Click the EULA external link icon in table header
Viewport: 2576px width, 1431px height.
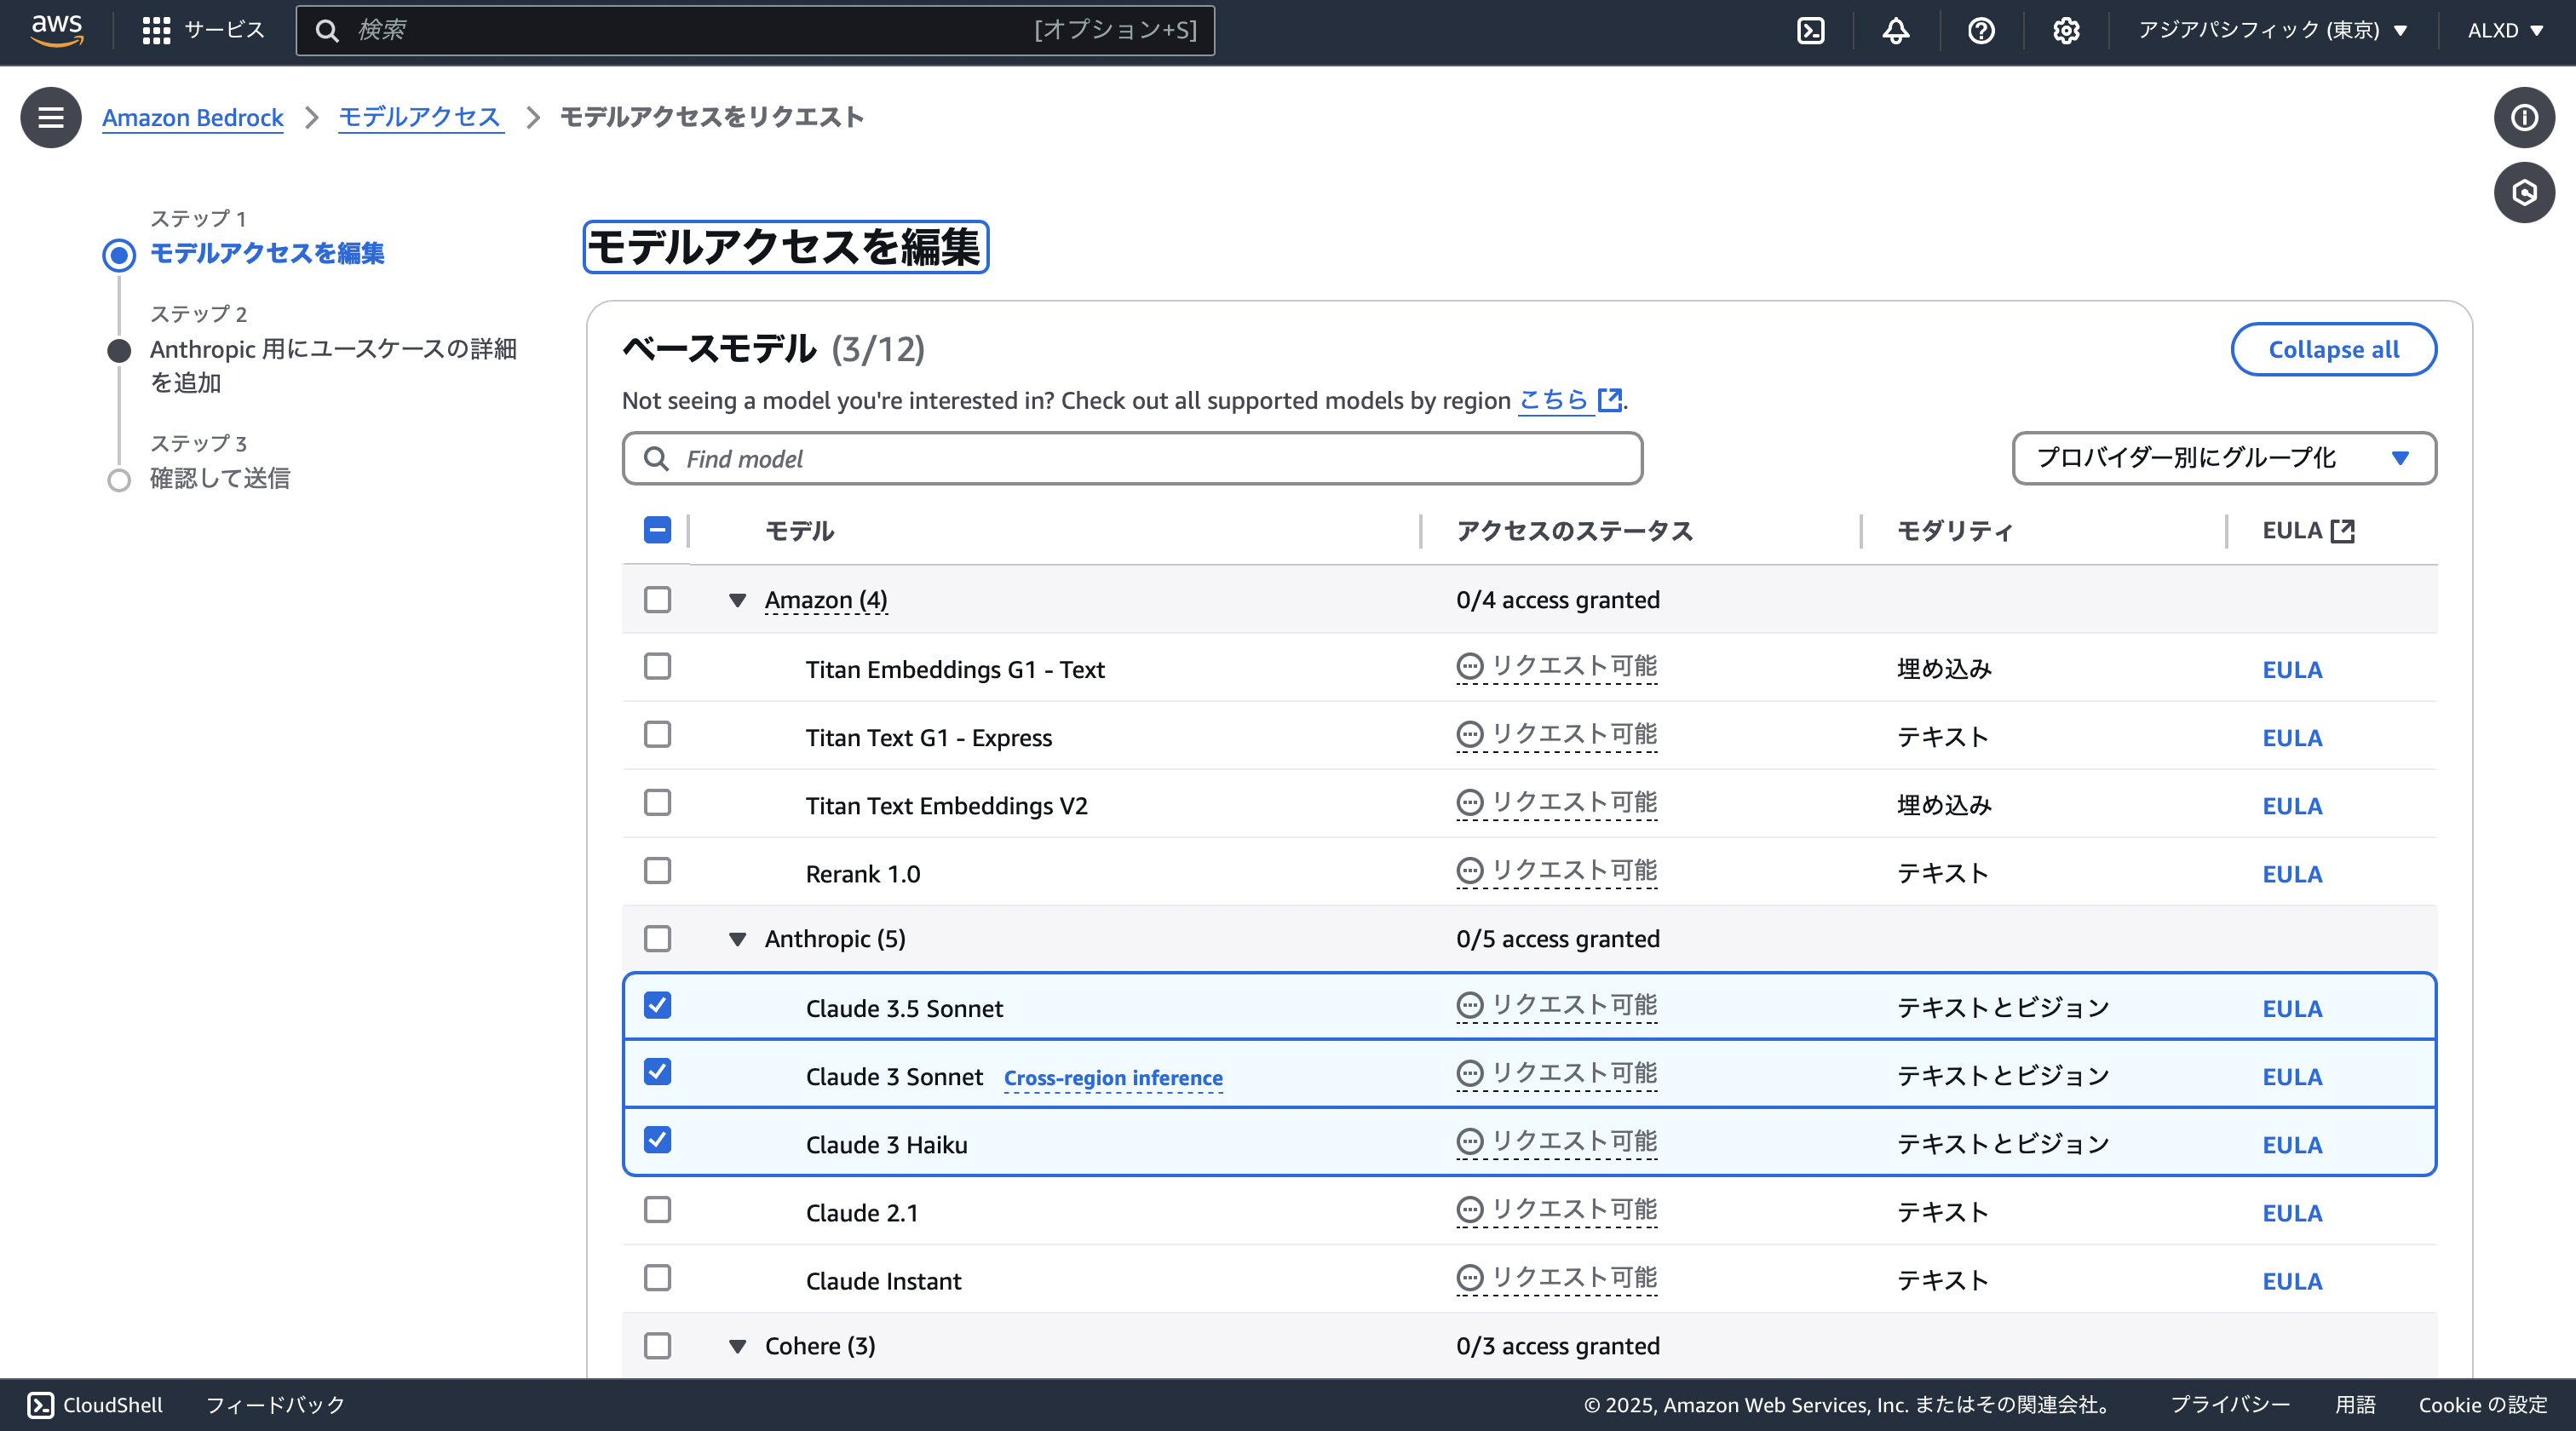tap(2342, 531)
